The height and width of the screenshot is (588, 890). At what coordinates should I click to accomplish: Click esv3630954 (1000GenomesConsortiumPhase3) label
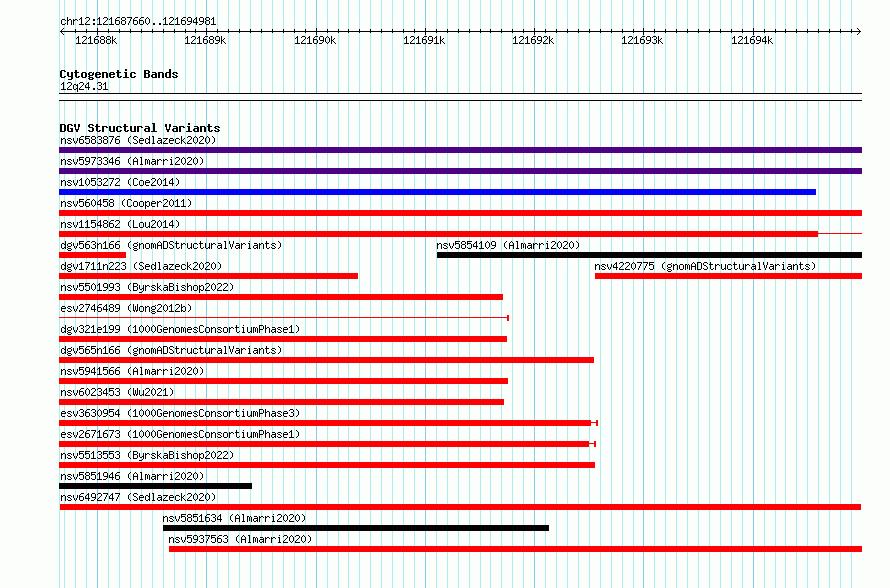click(x=180, y=413)
